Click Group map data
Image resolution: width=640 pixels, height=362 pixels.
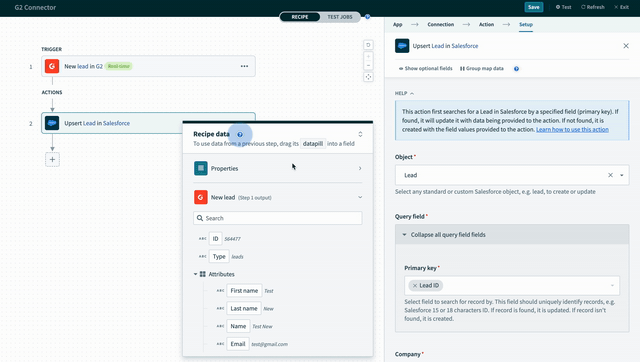tap(482, 69)
